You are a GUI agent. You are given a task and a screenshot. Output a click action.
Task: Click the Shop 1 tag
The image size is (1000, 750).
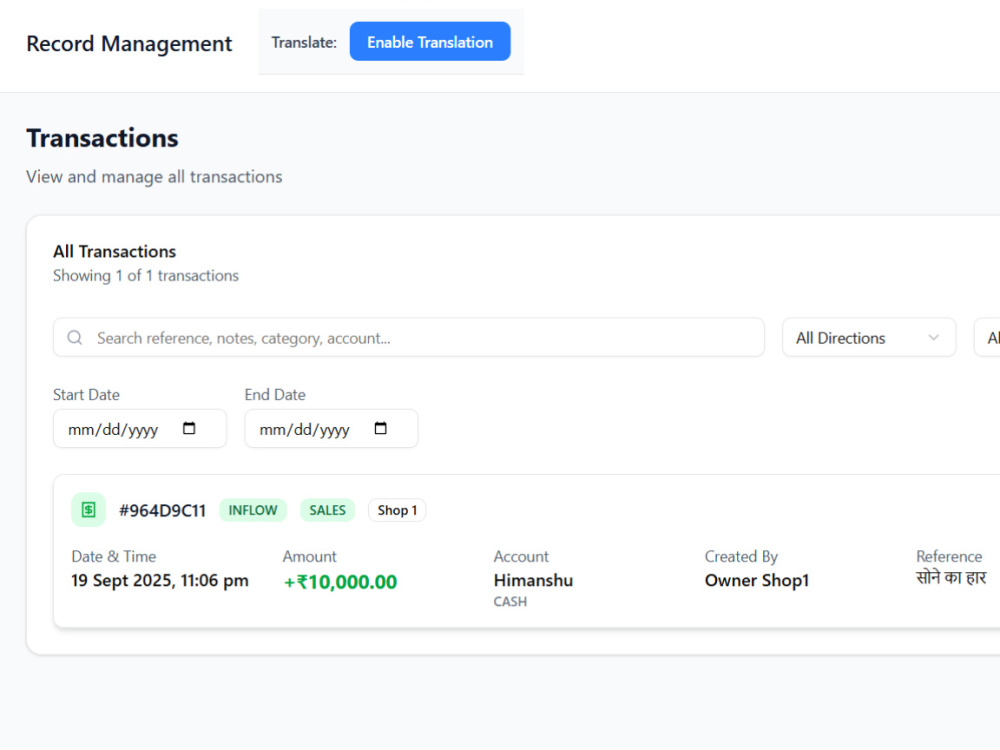397,510
